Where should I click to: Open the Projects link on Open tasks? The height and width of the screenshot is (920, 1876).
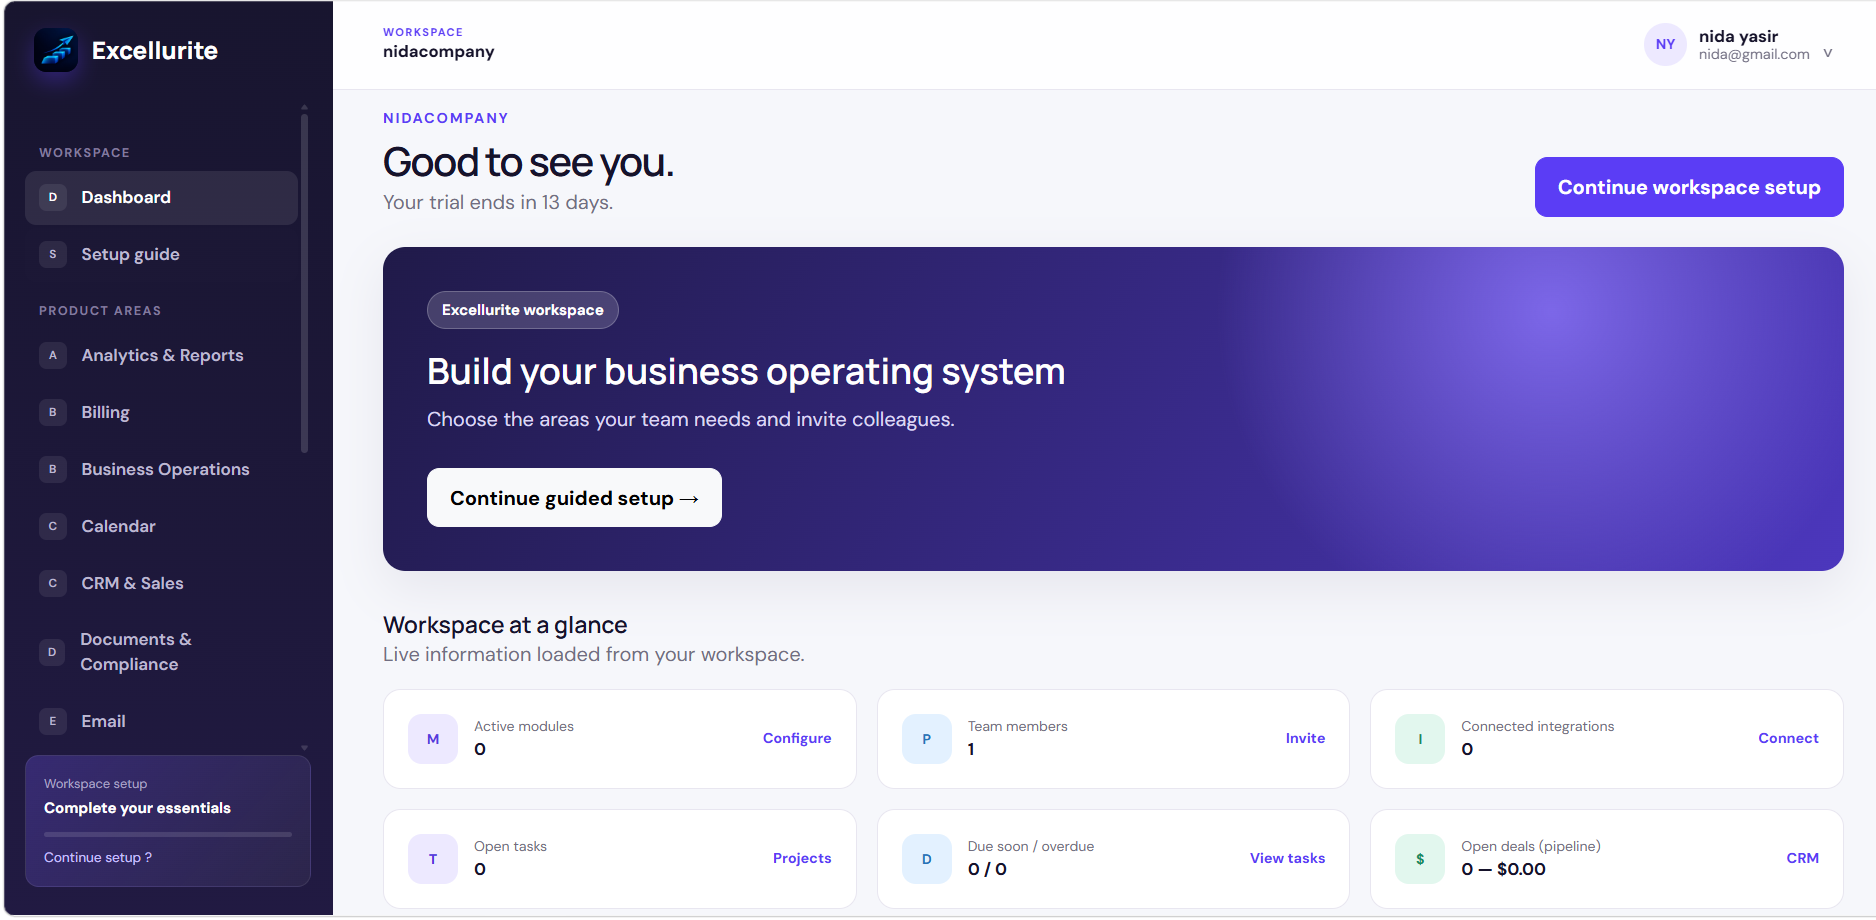tap(802, 858)
